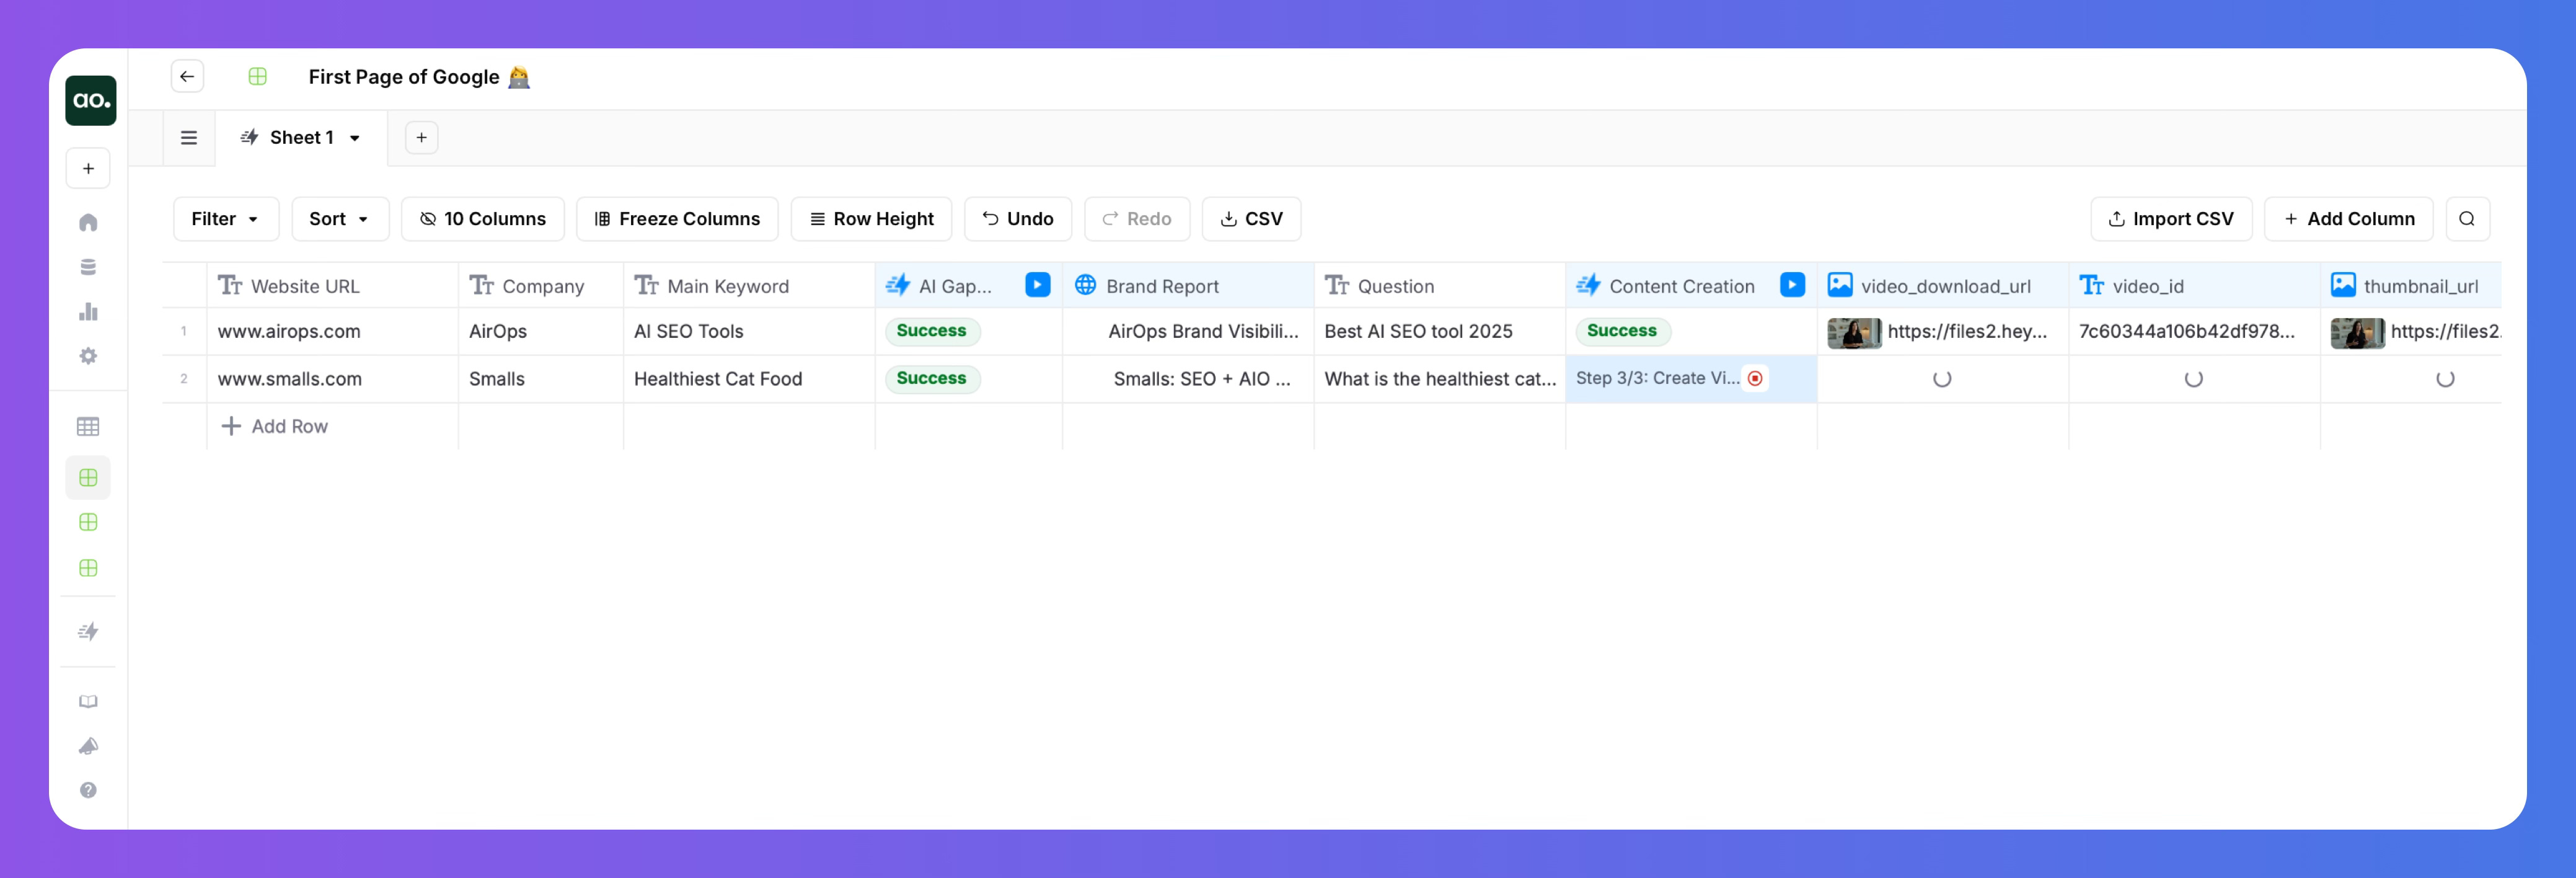
Task: Open the video thumbnail in row 1
Action: click(x=1853, y=332)
